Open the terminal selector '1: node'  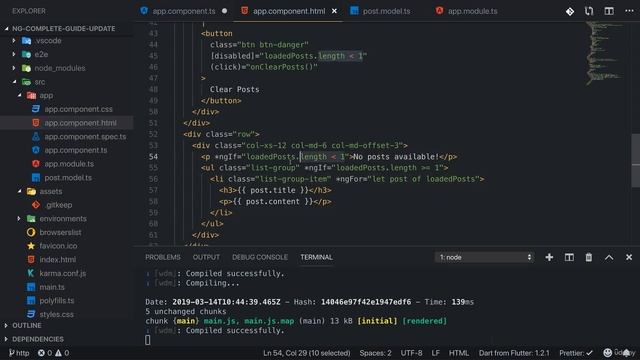click(x=484, y=257)
